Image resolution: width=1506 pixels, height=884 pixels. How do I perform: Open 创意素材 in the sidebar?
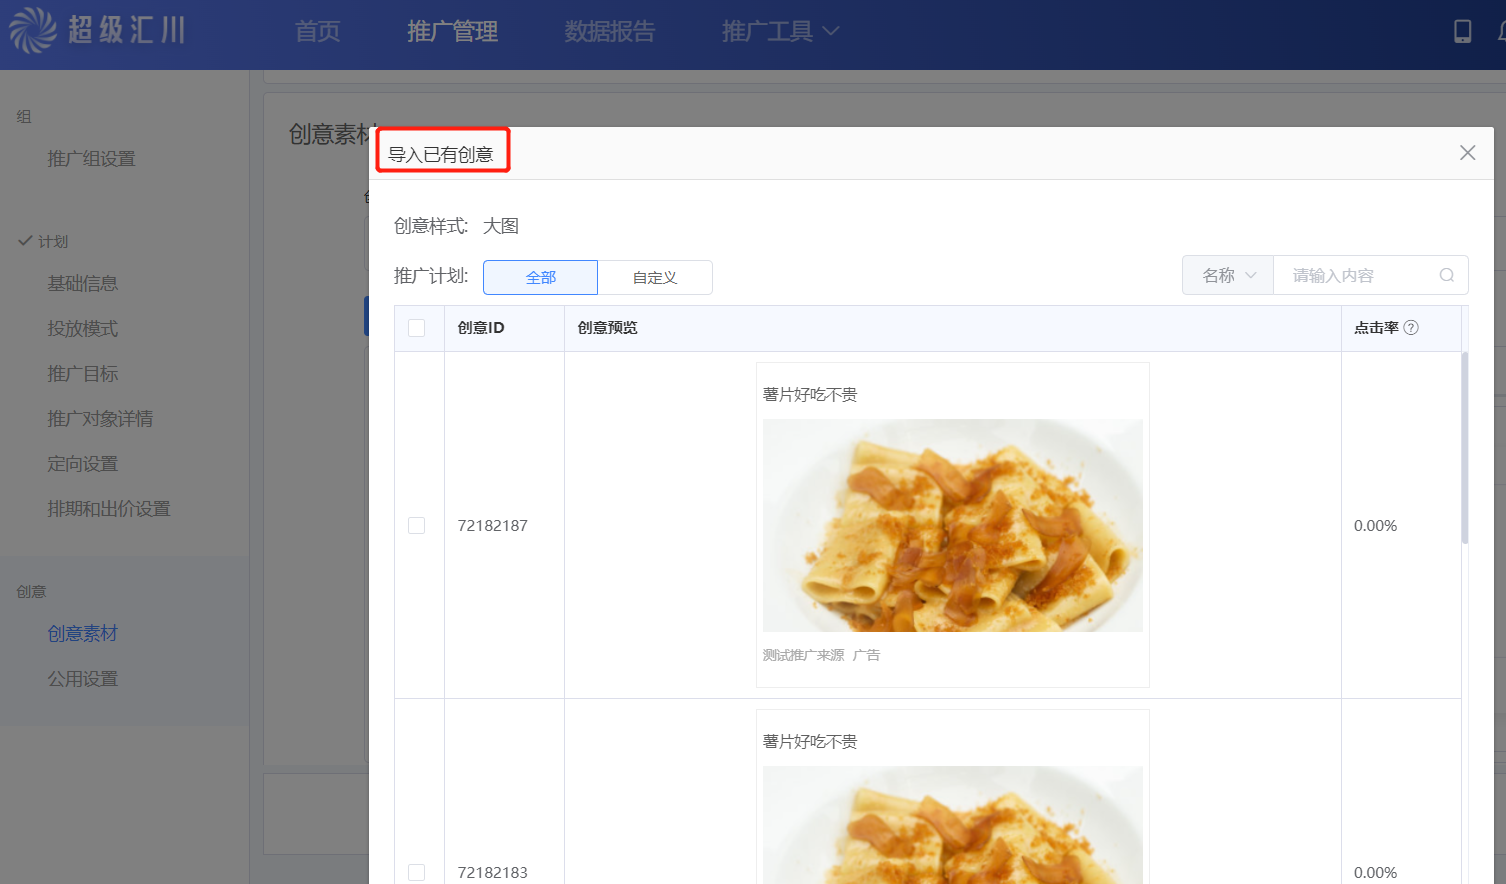click(x=83, y=634)
